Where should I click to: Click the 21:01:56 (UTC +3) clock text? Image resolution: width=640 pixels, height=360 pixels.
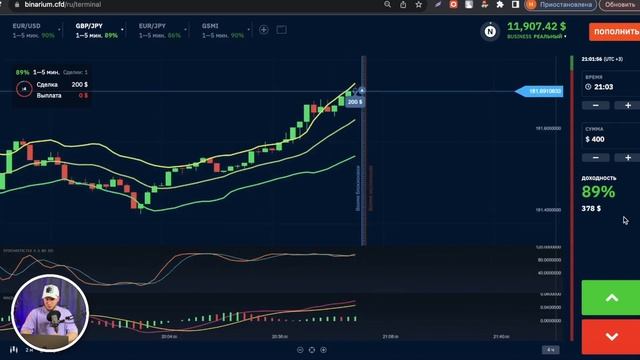[602, 59]
